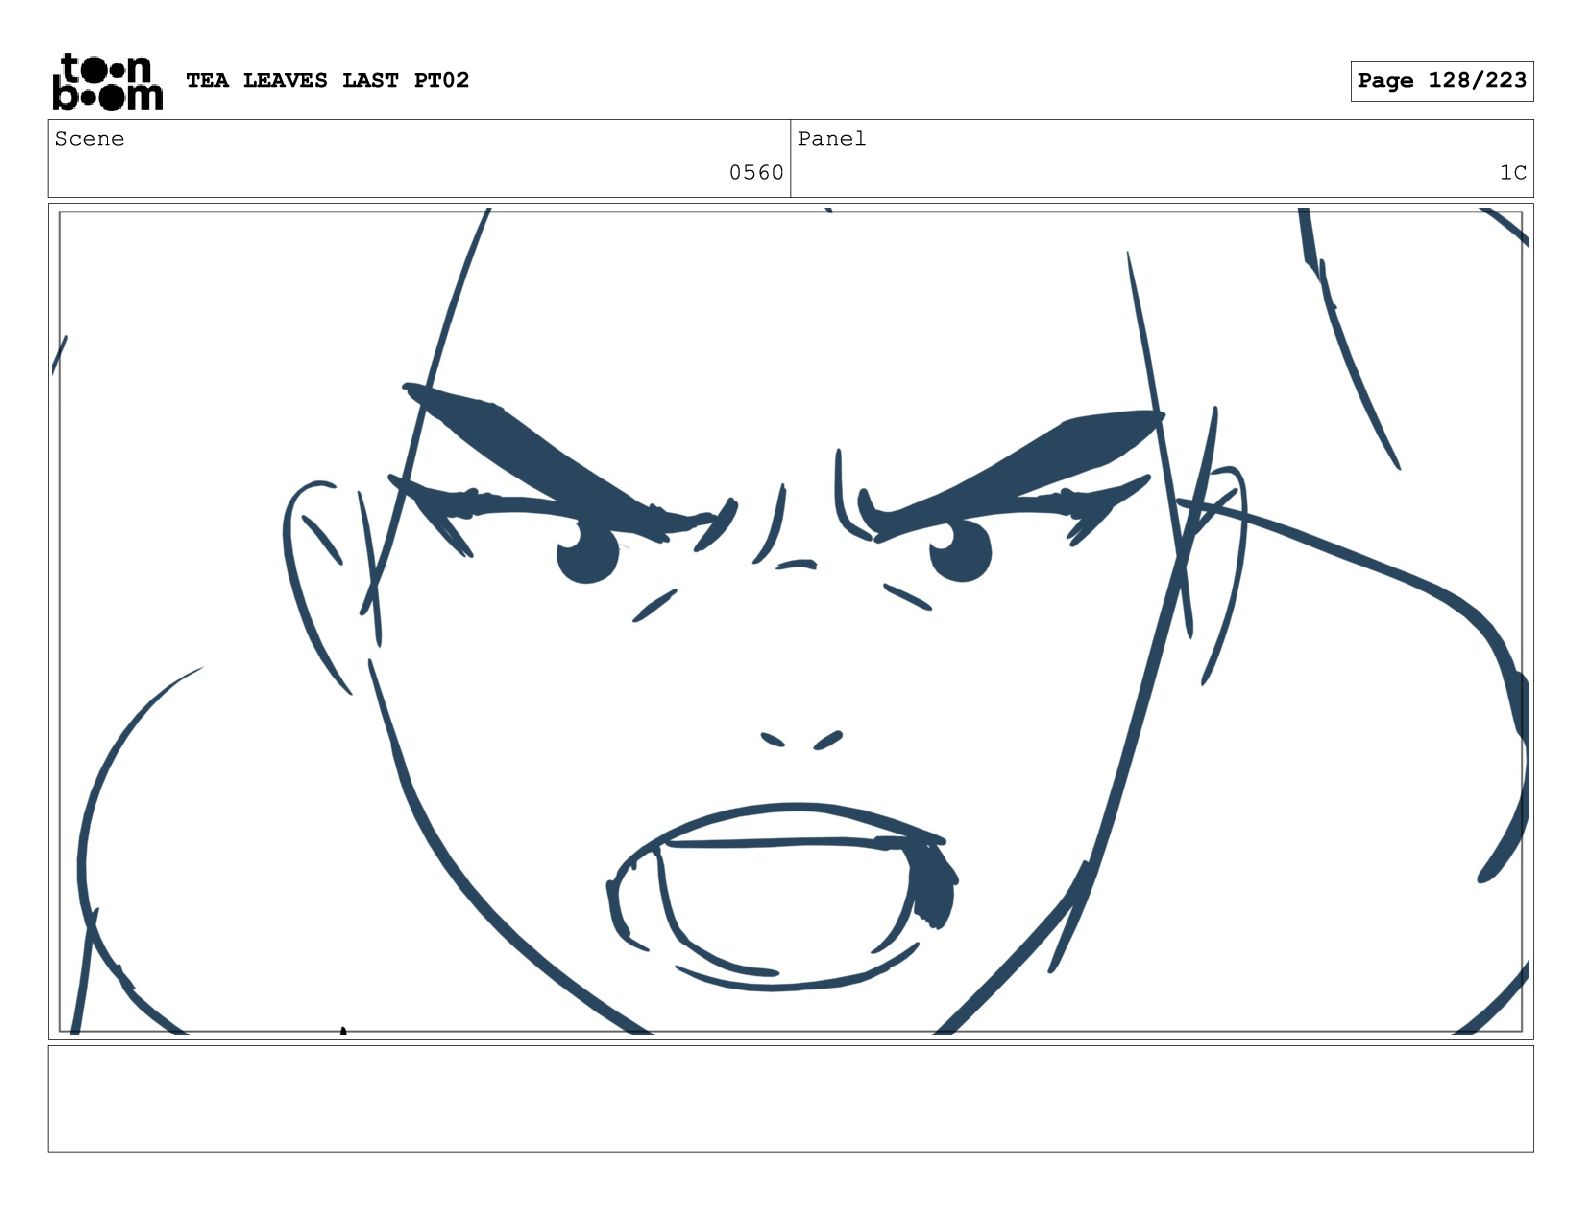This screenshot has width=1584, height=1224.
Task: Click the Toon Boom logo
Action: (107, 81)
